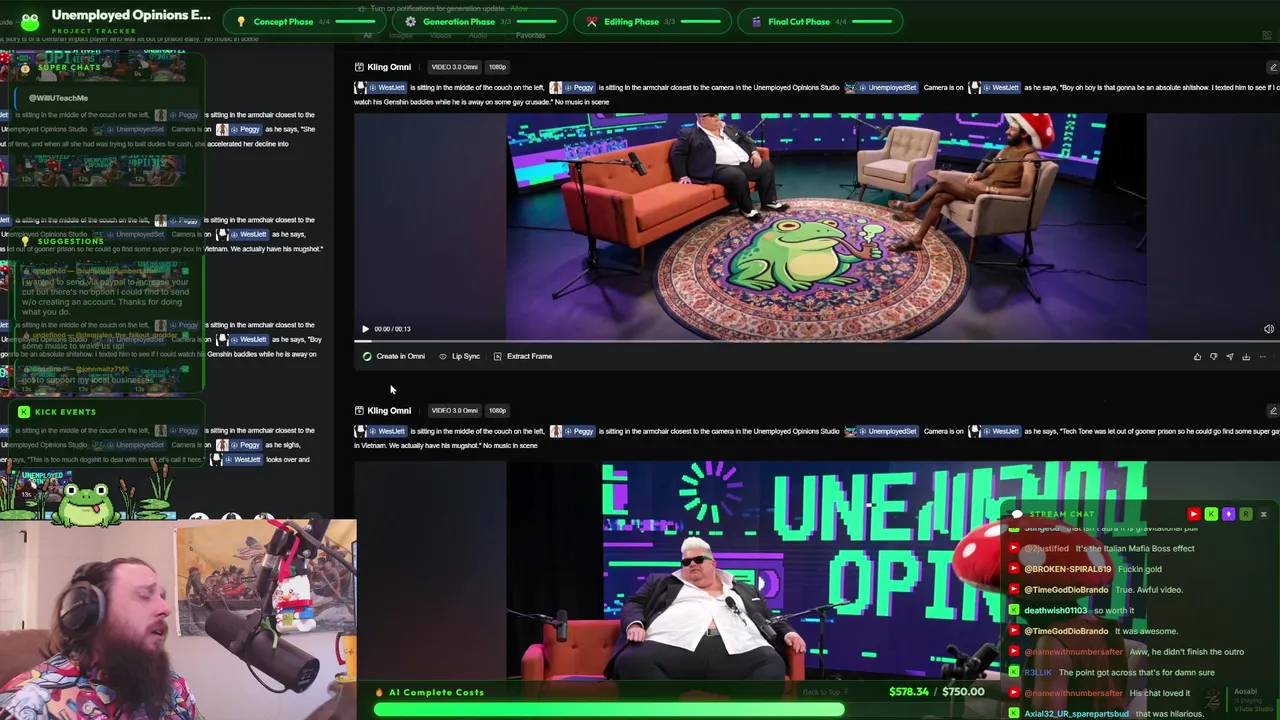Click the Allow link in notification banner

(519, 8)
